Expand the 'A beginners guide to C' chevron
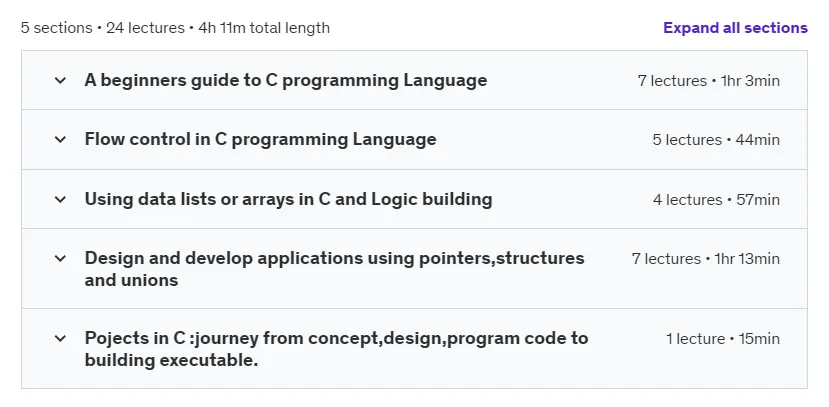Screen dimensions: 829x407 tap(61, 81)
